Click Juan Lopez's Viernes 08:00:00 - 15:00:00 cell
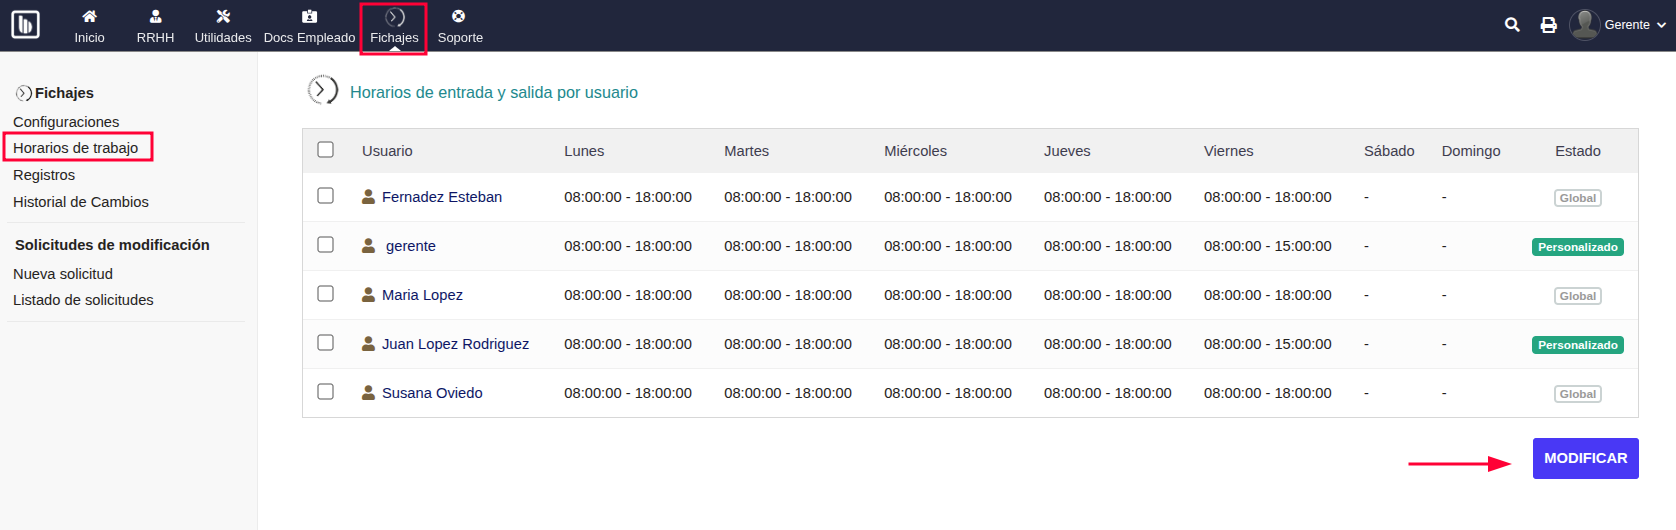 pos(1268,344)
